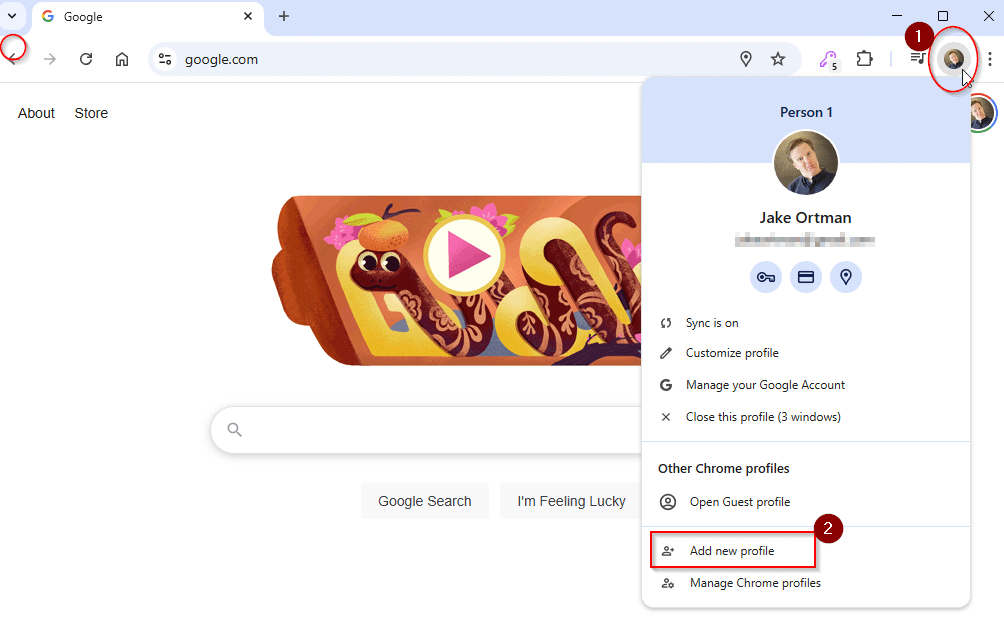Open the purple extension with badge 5
This screenshot has width=1004, height=622.
tap(829, 60)
